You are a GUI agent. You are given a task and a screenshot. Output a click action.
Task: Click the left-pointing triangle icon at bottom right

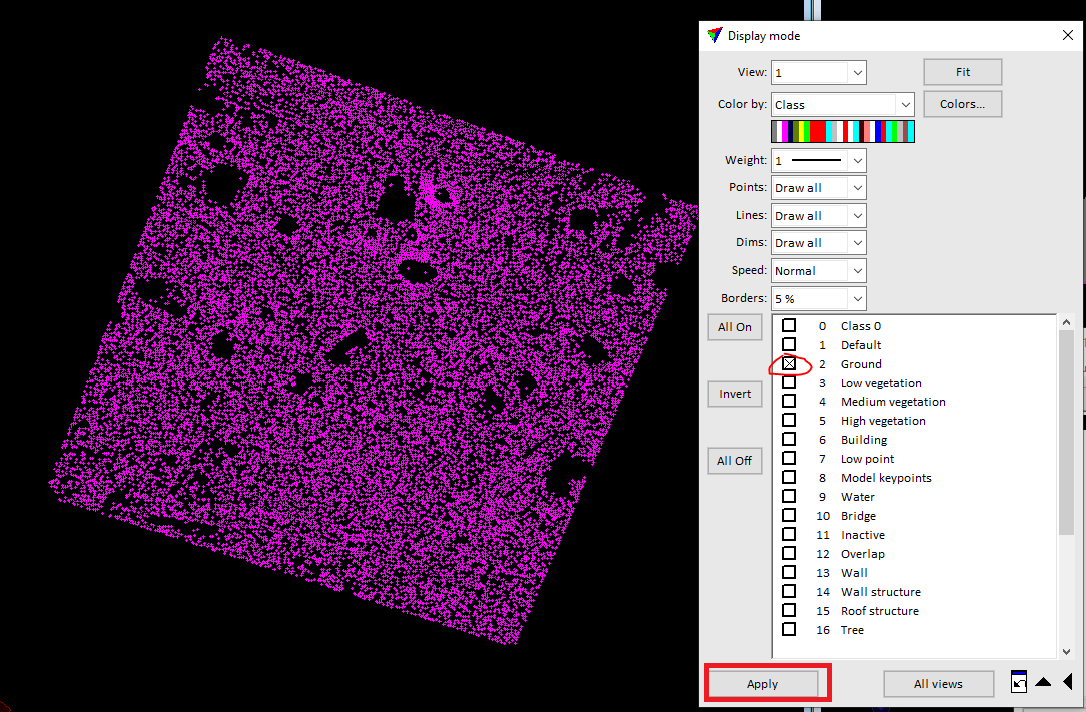(x=1066, y=682)
